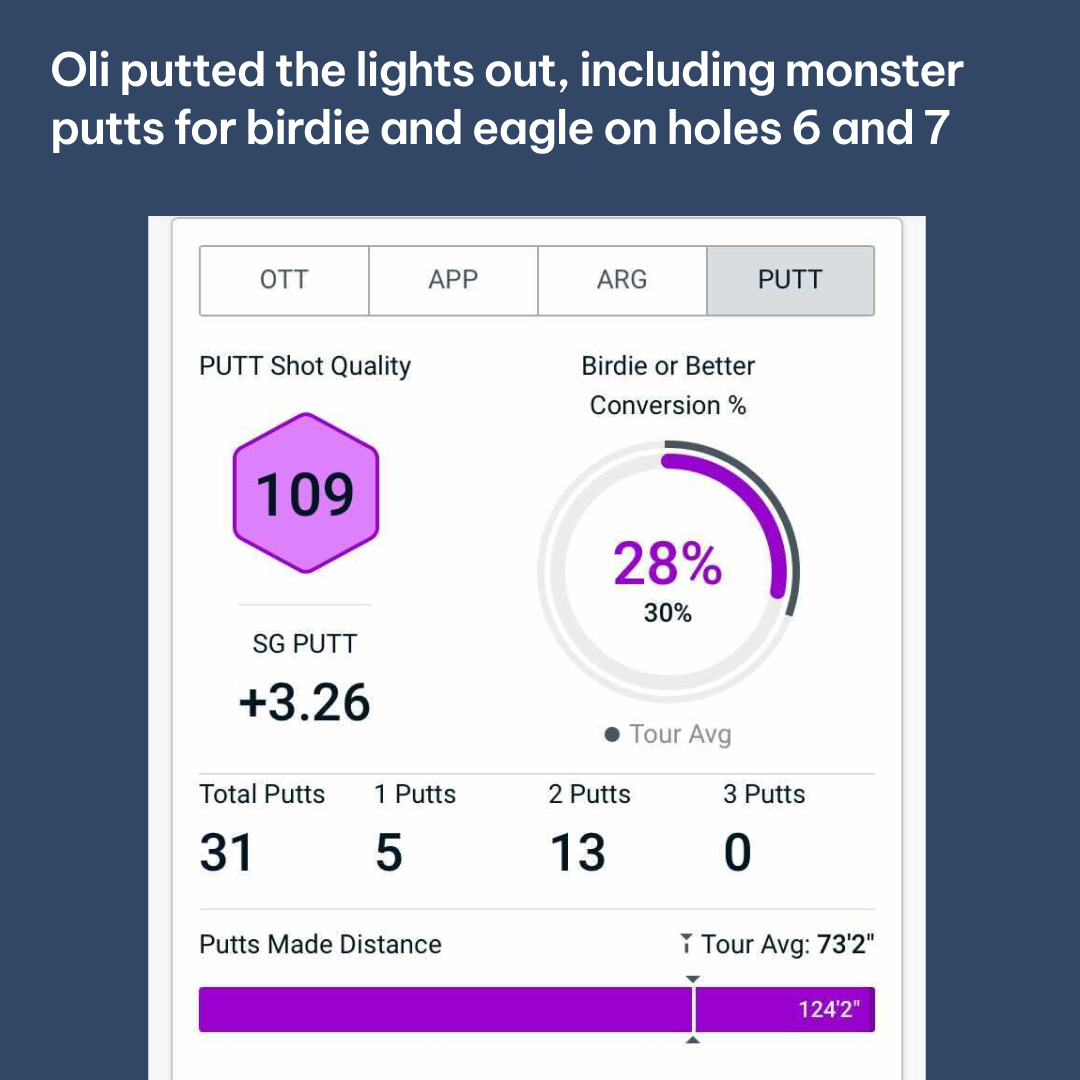Screen dimensions: 1080x1080
Task: Click the 3 Putts count 0
Action: point(737,853)
